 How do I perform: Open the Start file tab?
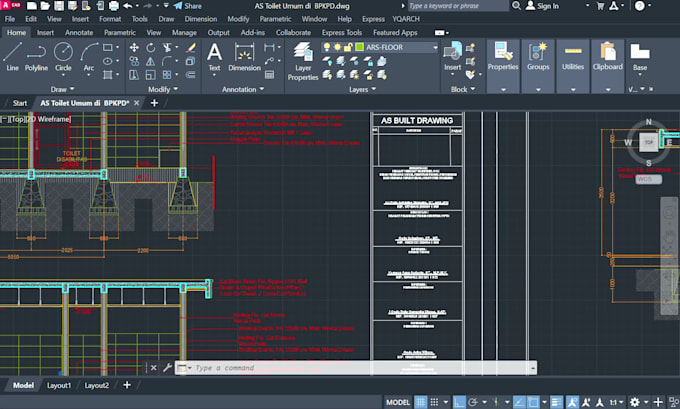pos(20,103)
